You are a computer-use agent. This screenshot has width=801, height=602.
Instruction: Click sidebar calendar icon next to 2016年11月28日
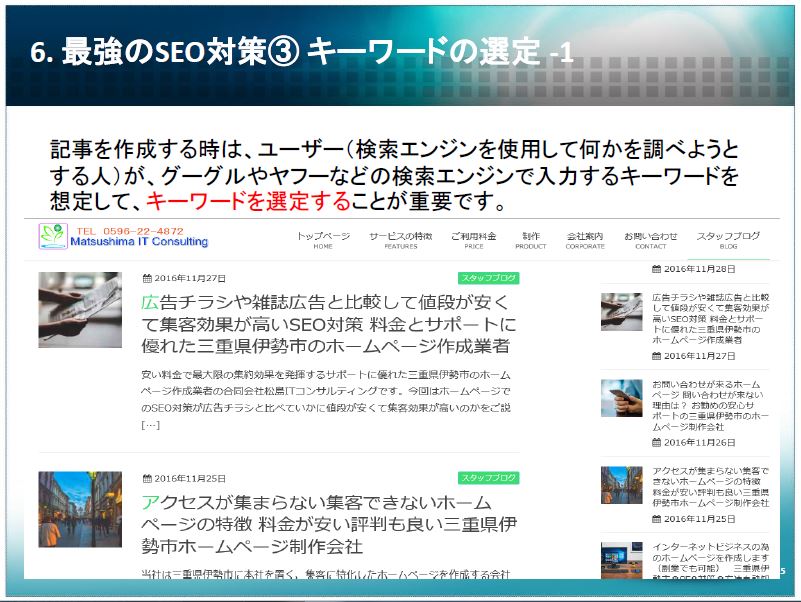coord(656,270)
